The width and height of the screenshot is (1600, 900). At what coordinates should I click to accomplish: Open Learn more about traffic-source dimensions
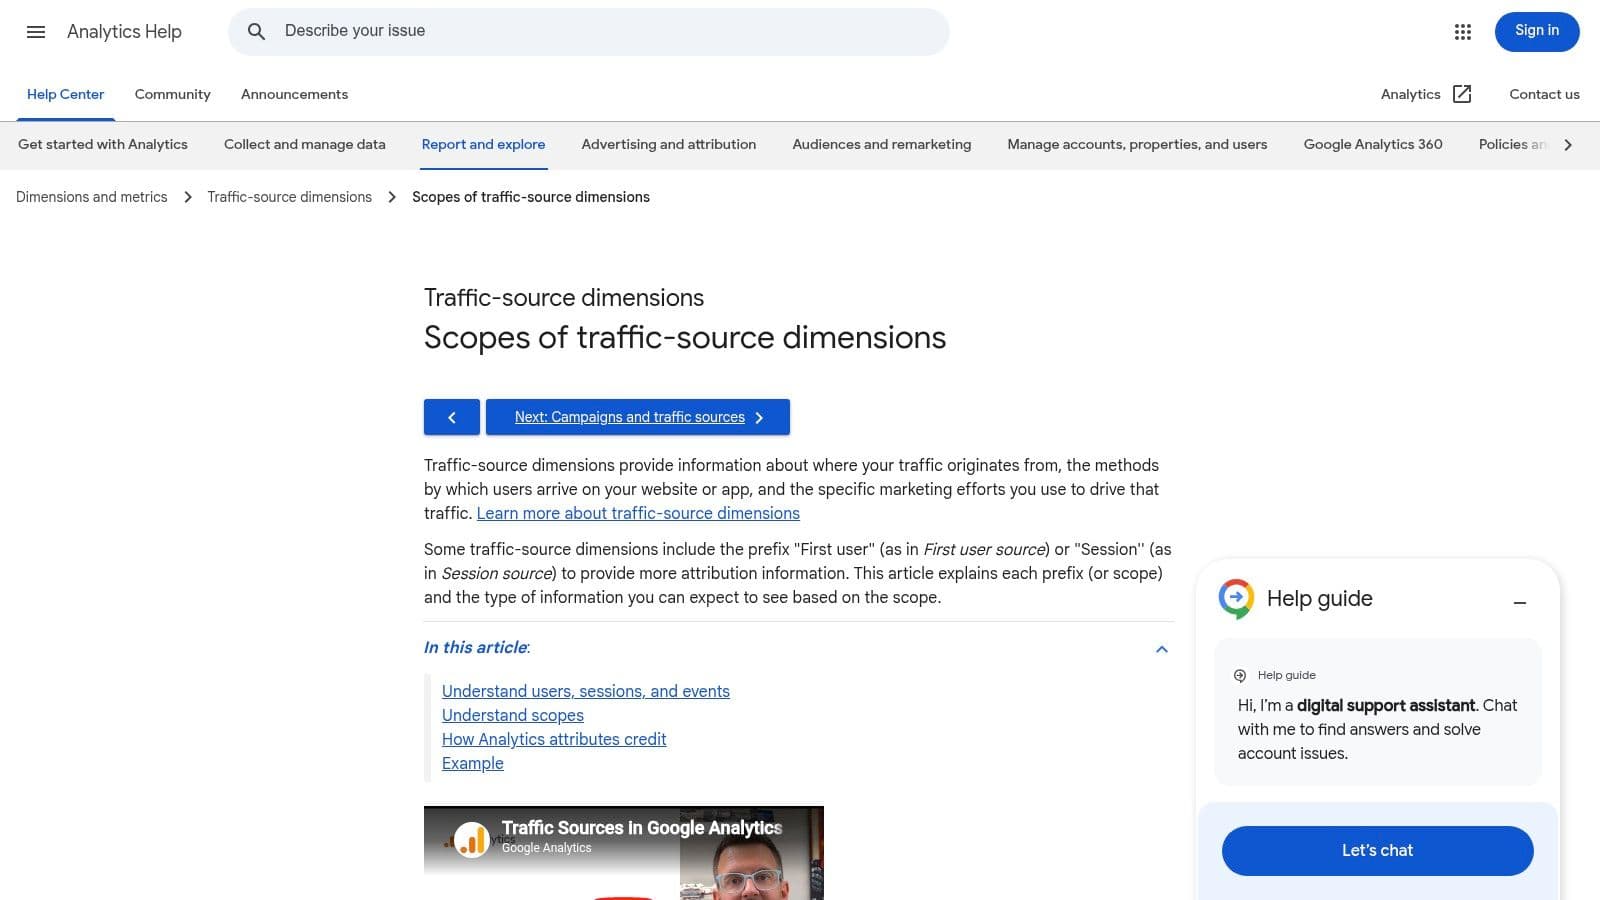pos(638,513)
